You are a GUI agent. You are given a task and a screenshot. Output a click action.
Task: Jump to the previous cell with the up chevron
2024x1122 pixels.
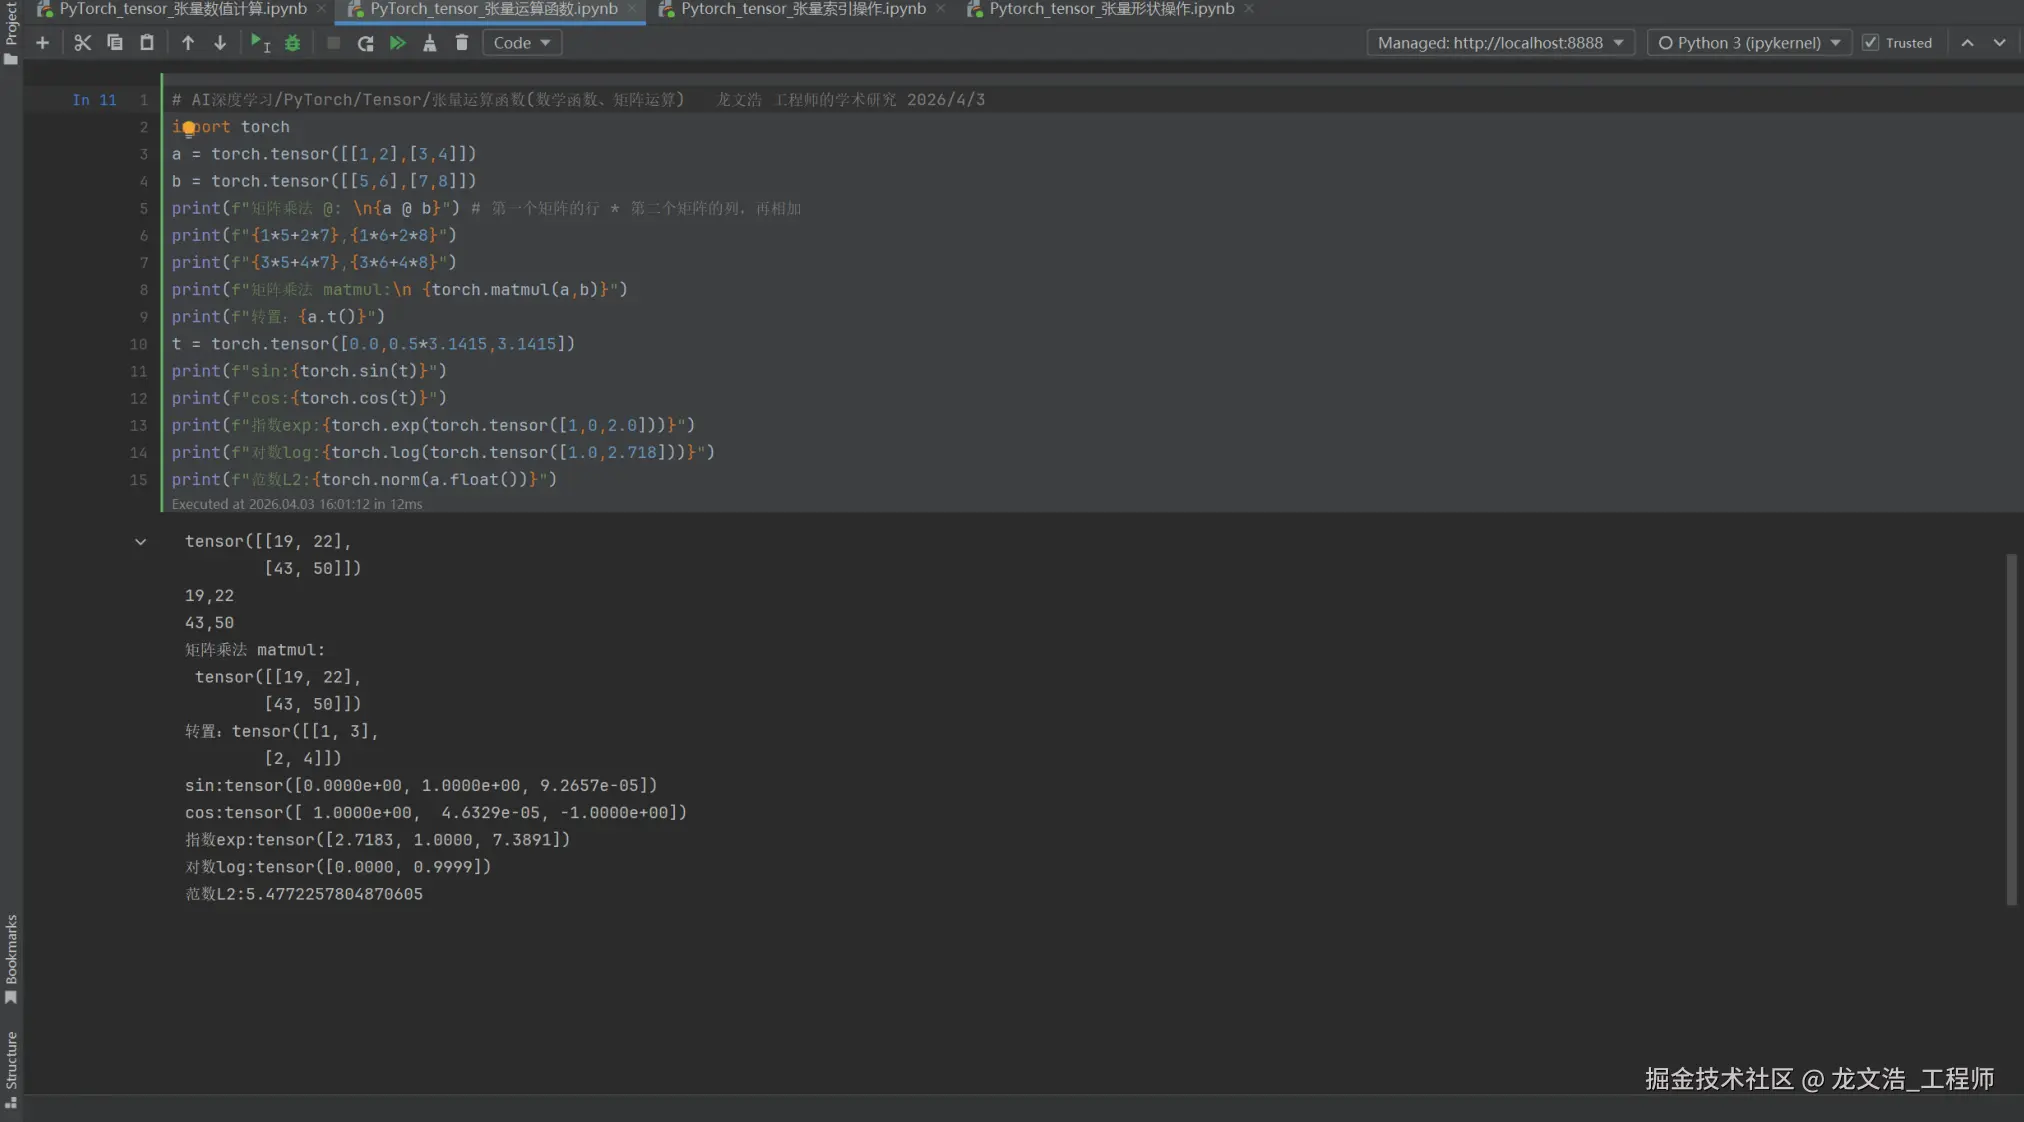(1967, 43)
